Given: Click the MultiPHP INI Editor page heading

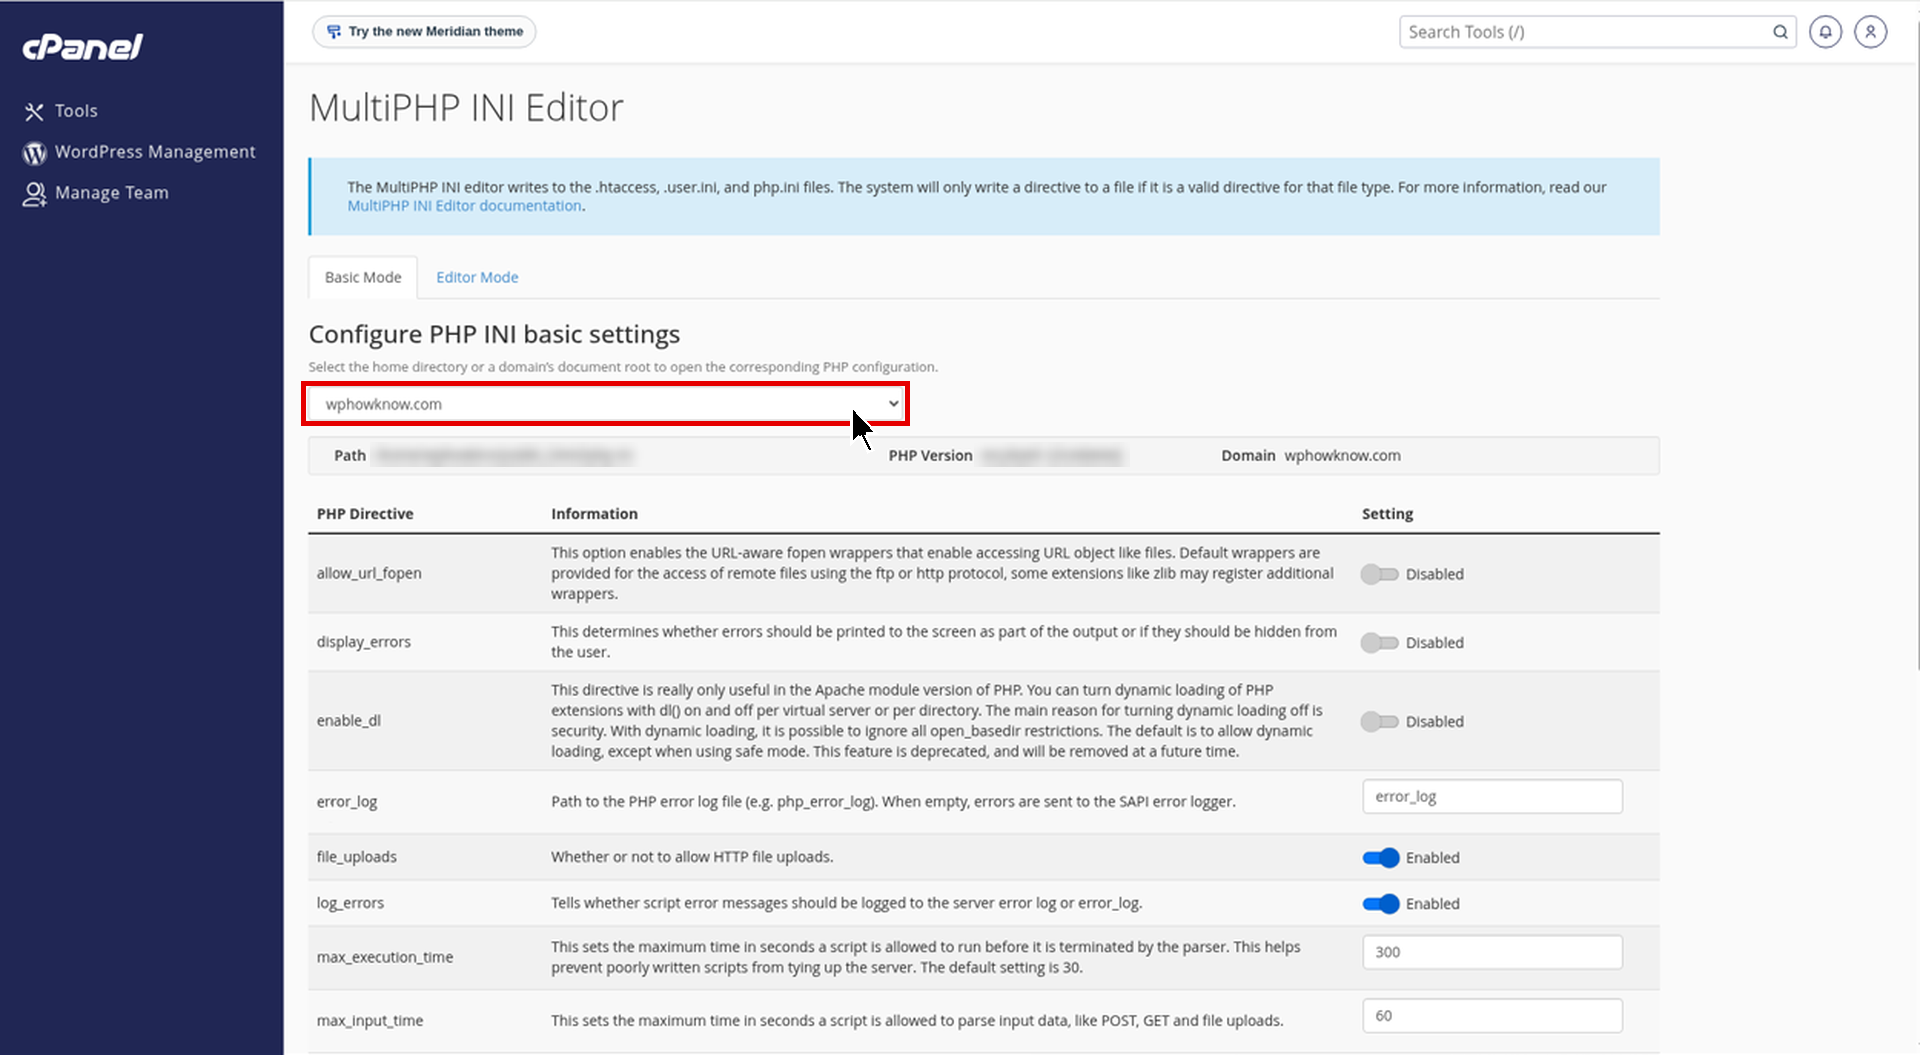Looking at the screenshot, I should coord(466,108).
